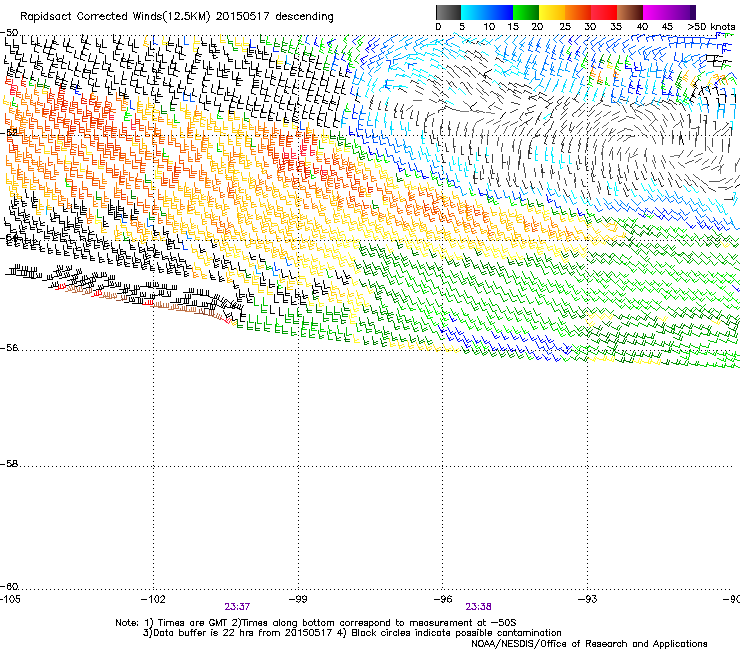Image resolution: width=740 pixels, height=650 pixels.
Task: Click the orange 25-30 knots legend swatch
Action: (x=578, y=12)
